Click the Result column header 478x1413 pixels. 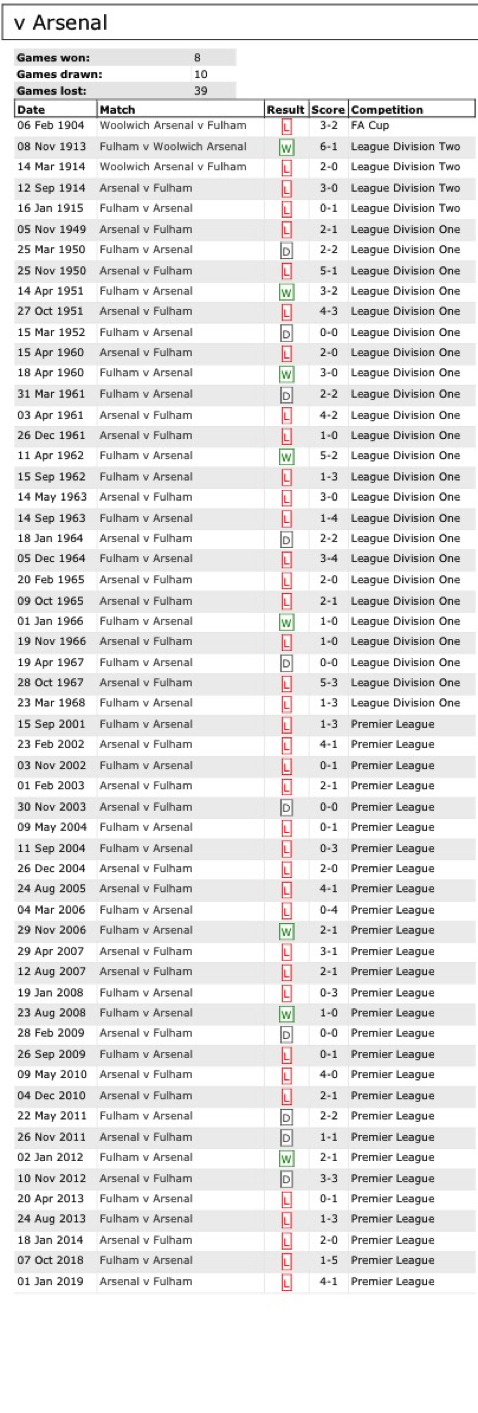click(x=286, y=109)
